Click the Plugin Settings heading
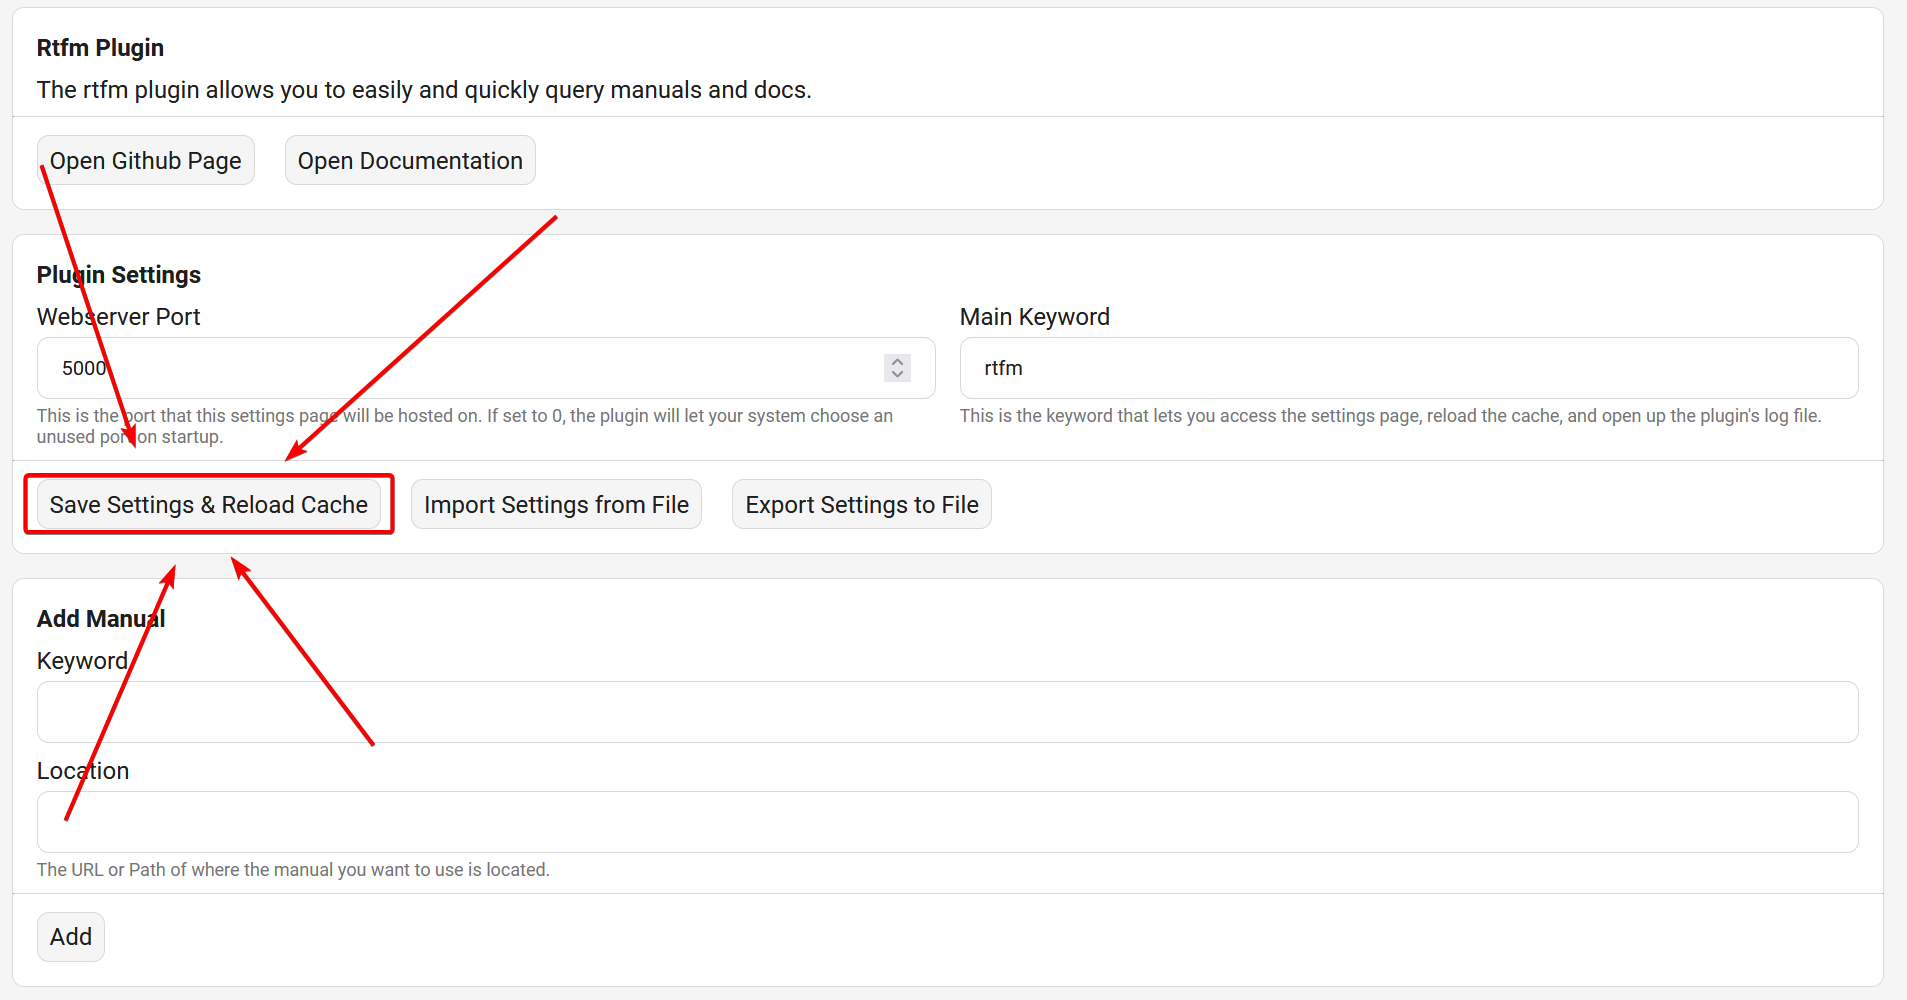 click(119, 275)
